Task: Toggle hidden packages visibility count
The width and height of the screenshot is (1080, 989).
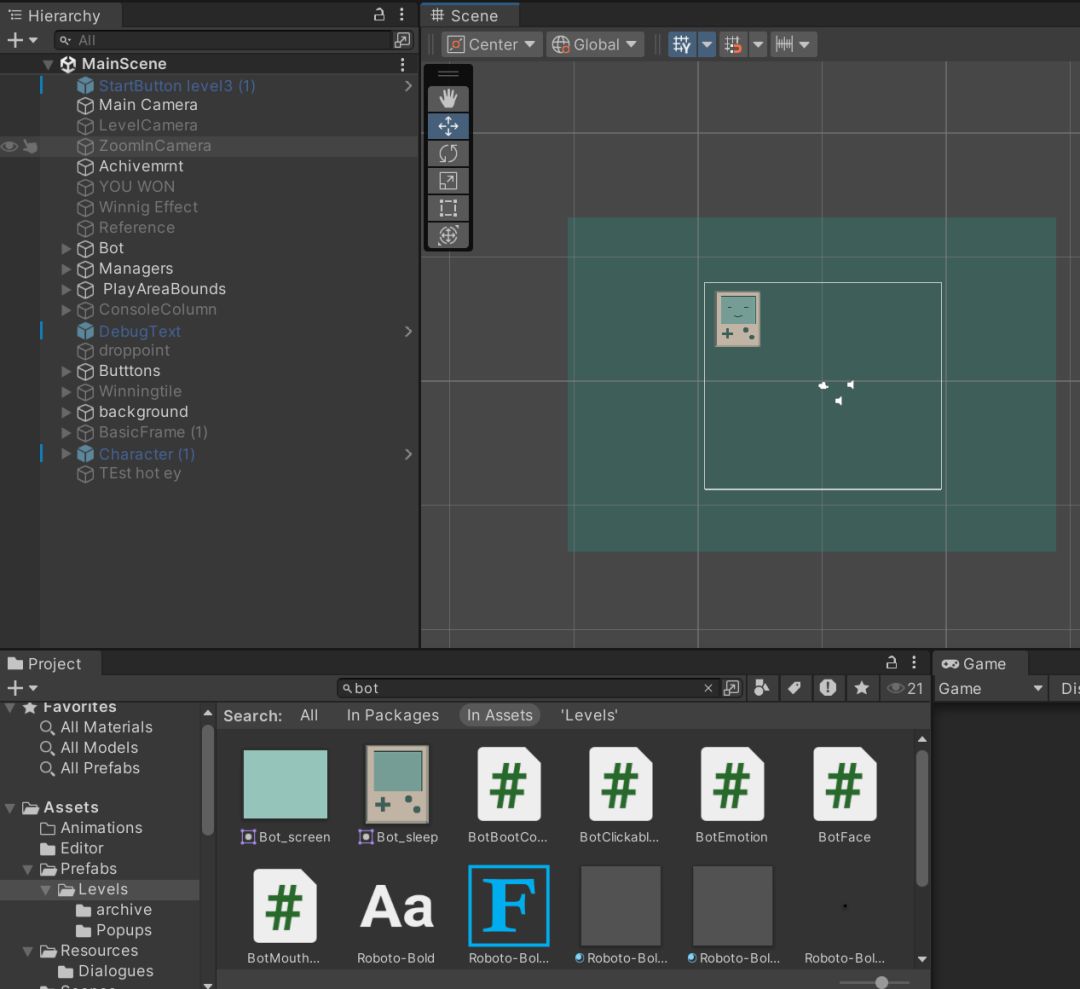Action: (x=906, y=688)
